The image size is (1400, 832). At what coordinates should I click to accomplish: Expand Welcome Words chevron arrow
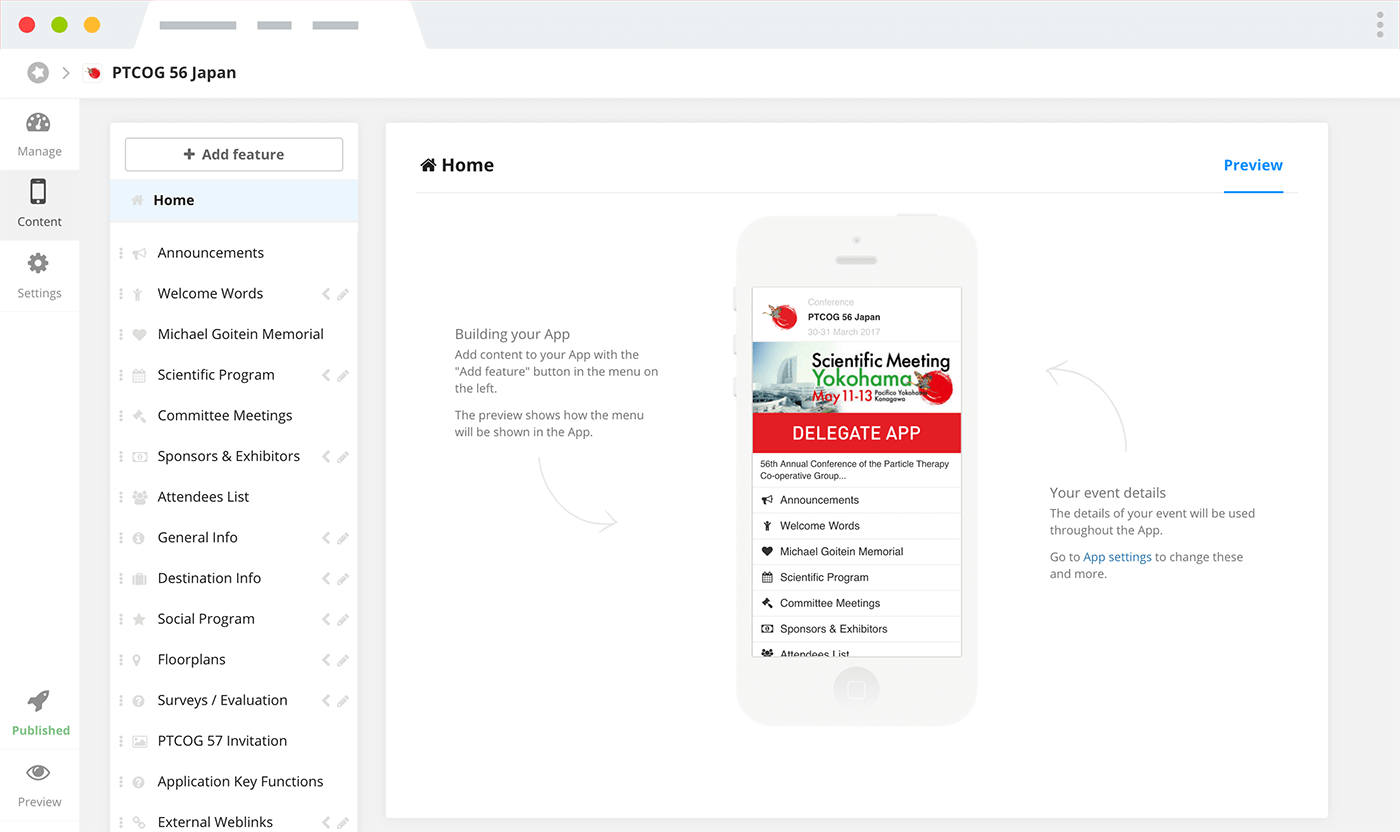tap(325, 294)
